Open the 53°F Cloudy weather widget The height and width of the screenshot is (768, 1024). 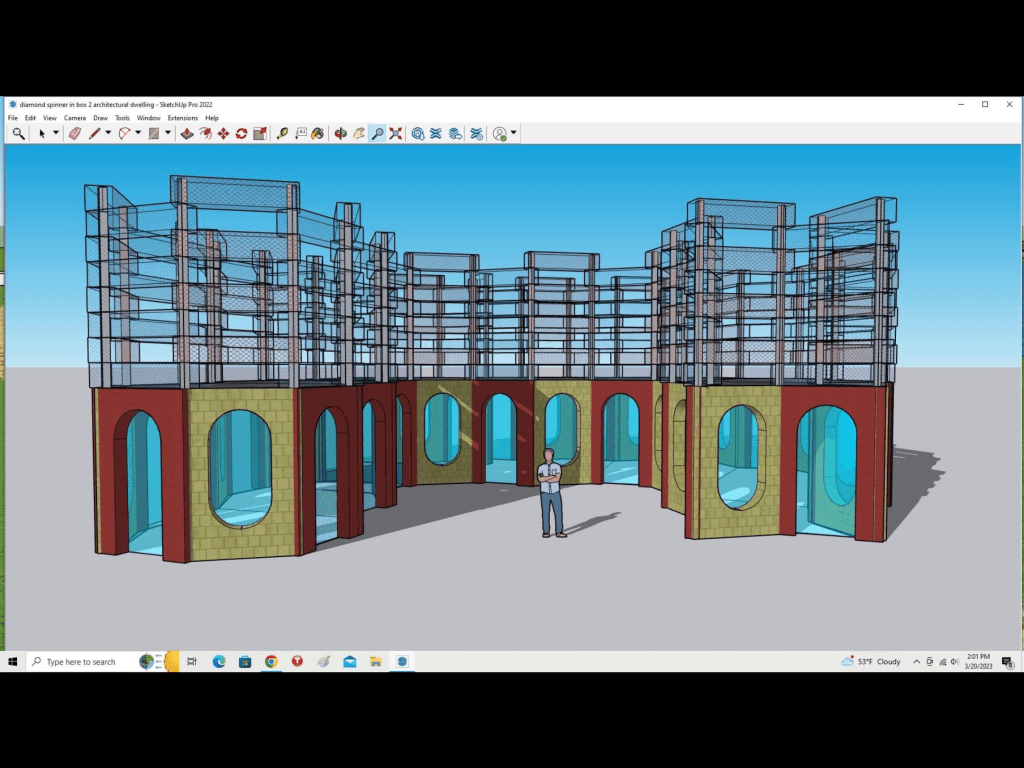(871, 661)
